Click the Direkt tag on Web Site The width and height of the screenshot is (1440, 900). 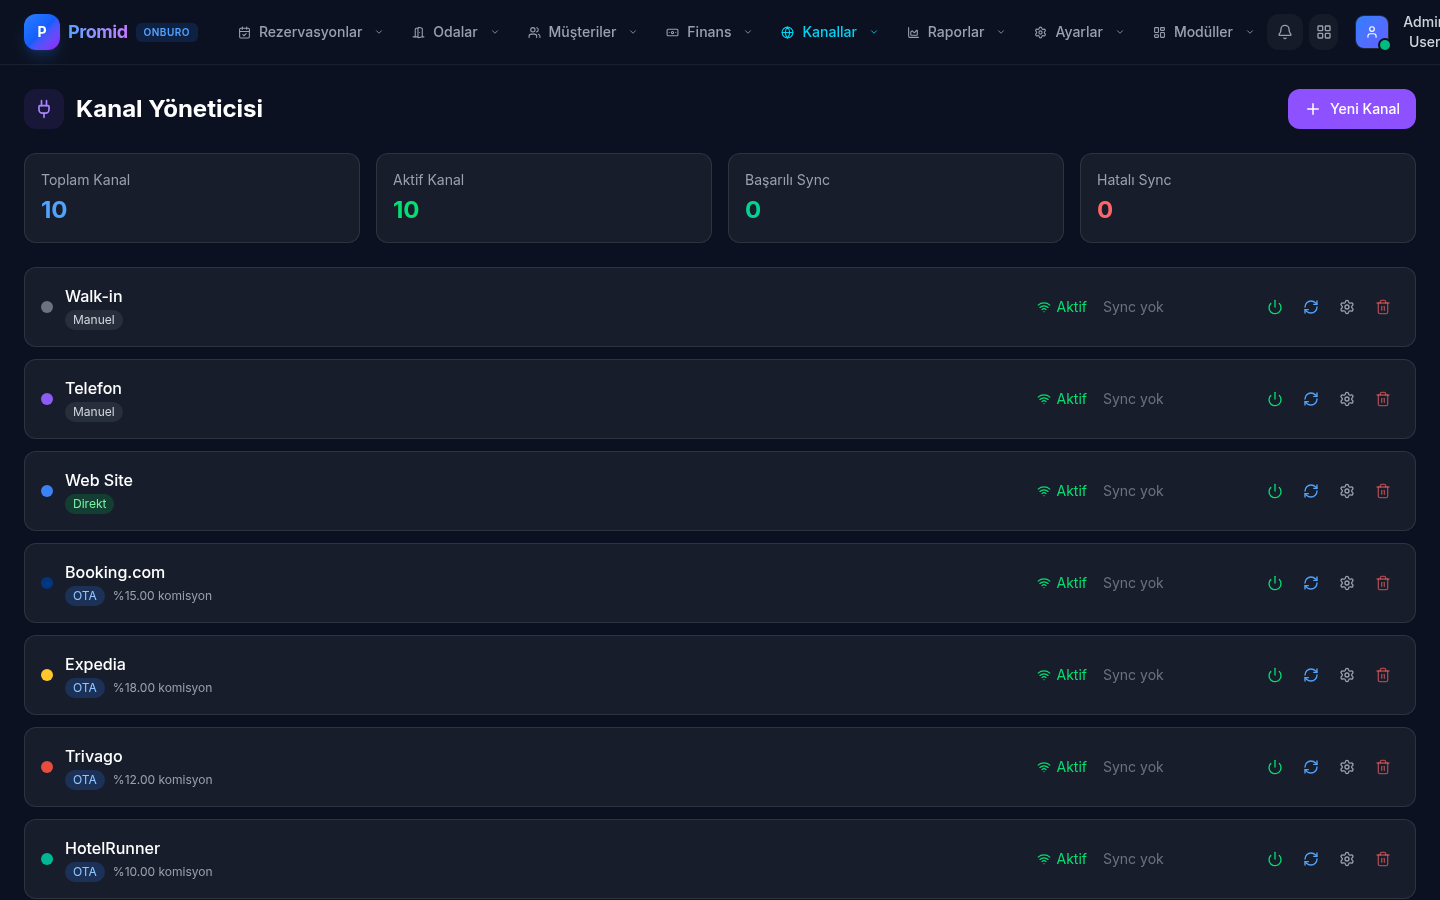coord(89,504)
